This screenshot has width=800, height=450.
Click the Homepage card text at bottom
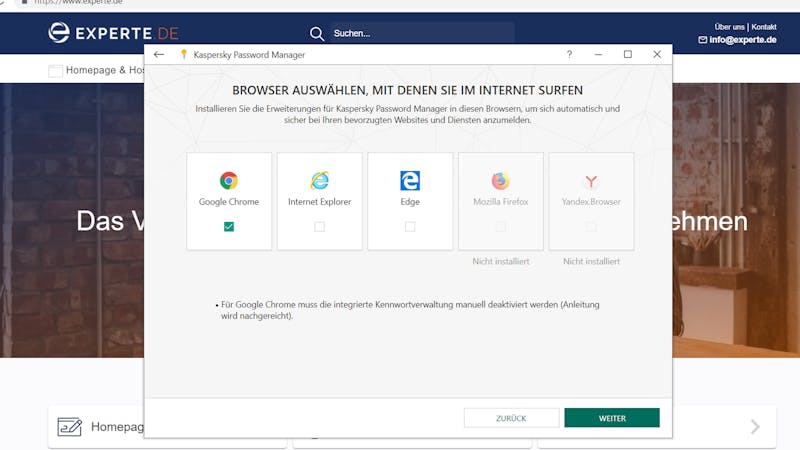tap(117, 427)
